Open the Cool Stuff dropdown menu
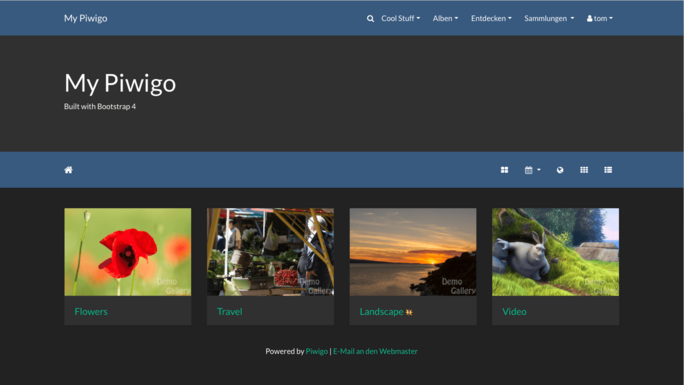Viewport: 684px width, 385px height. (400, 18)
